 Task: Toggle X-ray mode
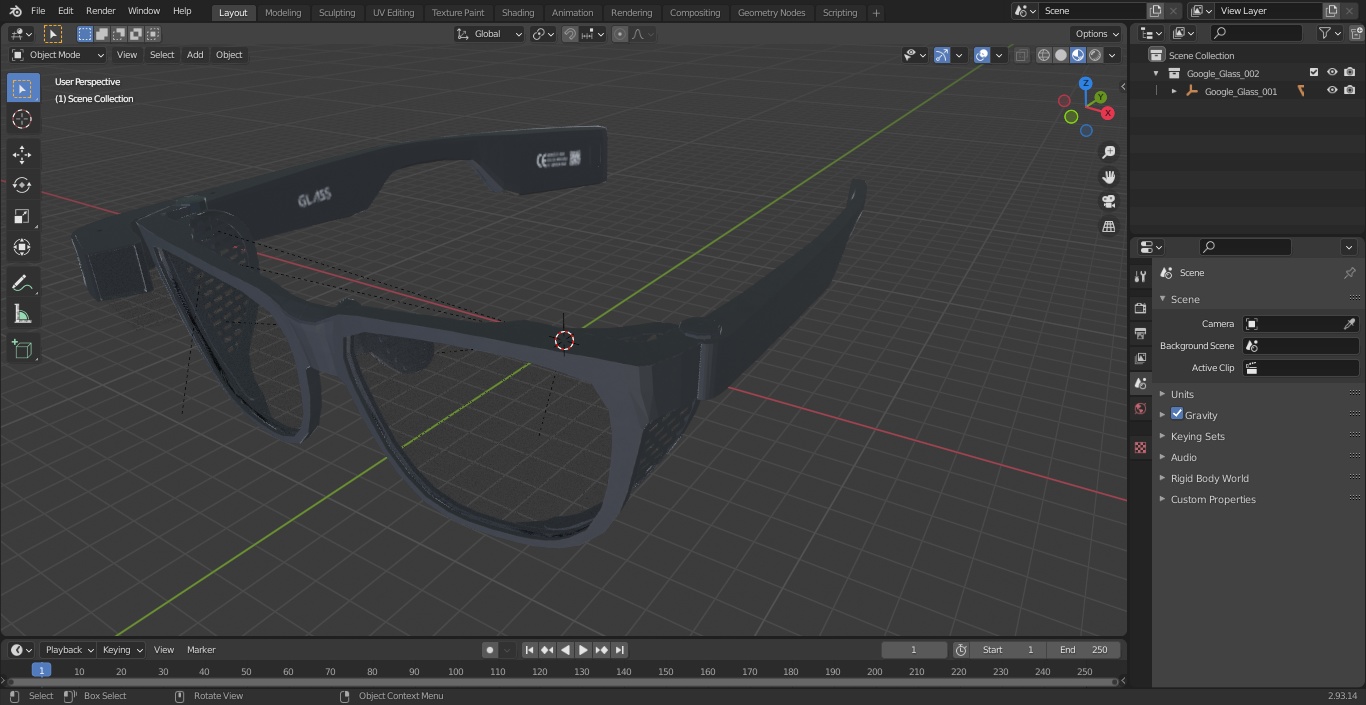click(1021, 55)
